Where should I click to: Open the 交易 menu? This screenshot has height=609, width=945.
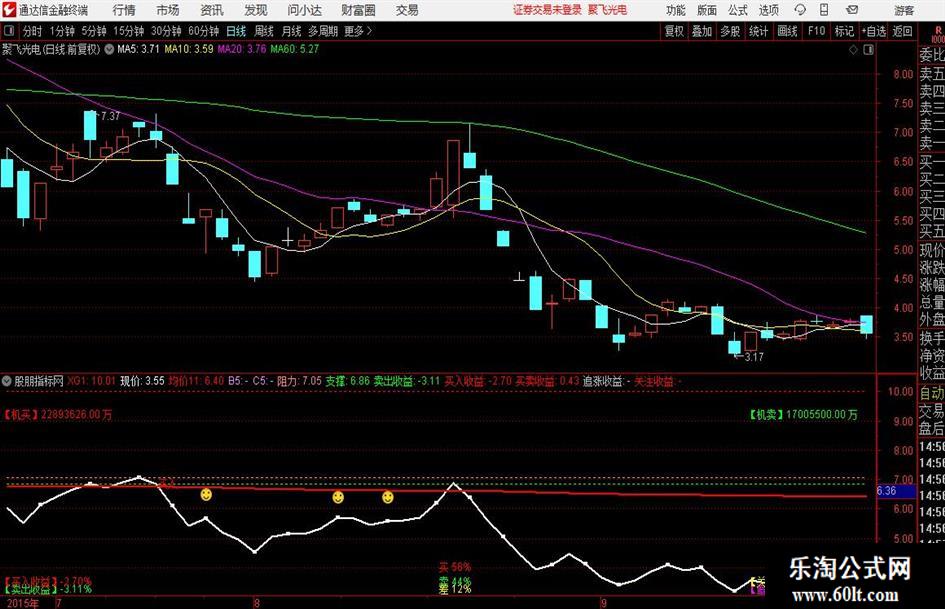pos(407,10)
